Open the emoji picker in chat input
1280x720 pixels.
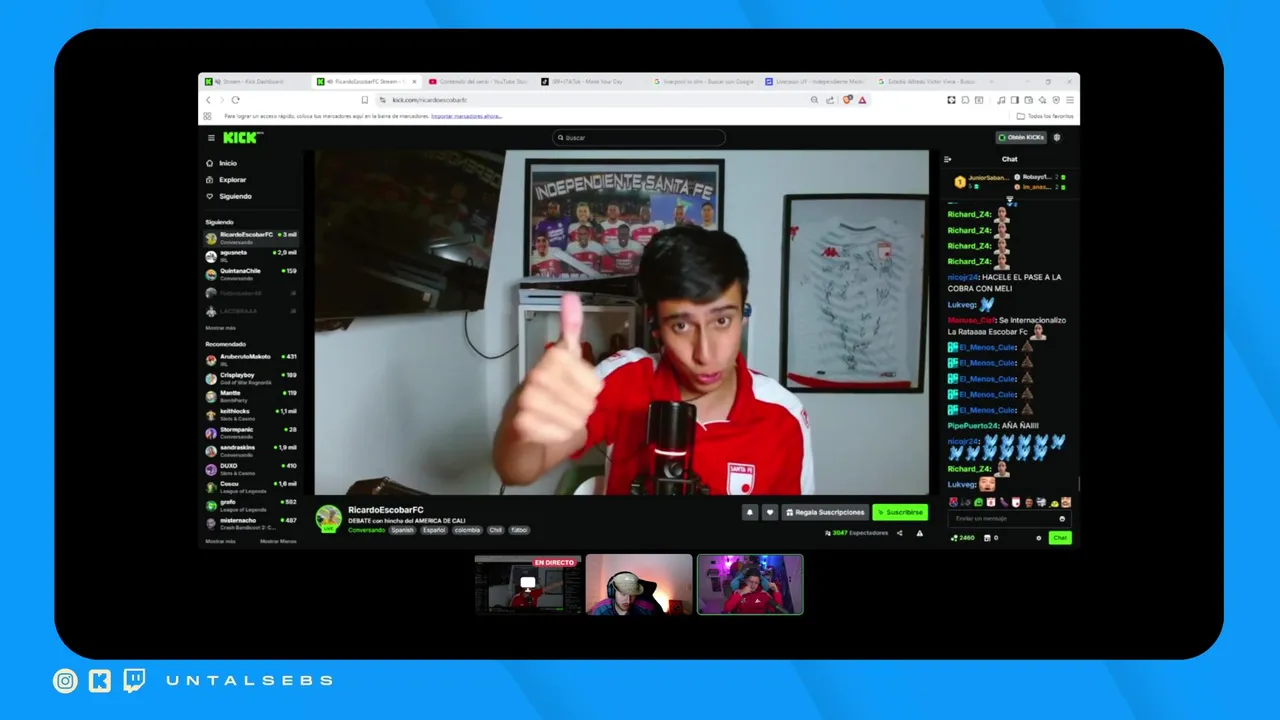(x=1062, y=519)
